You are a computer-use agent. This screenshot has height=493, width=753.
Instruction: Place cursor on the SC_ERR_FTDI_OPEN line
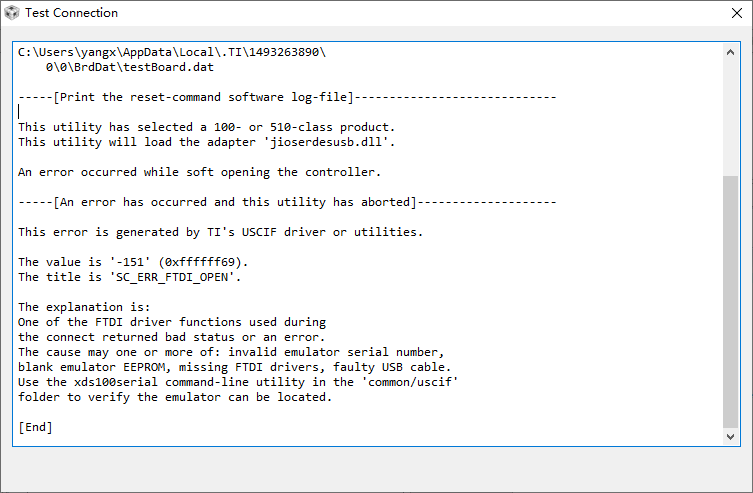pos(130,277)
